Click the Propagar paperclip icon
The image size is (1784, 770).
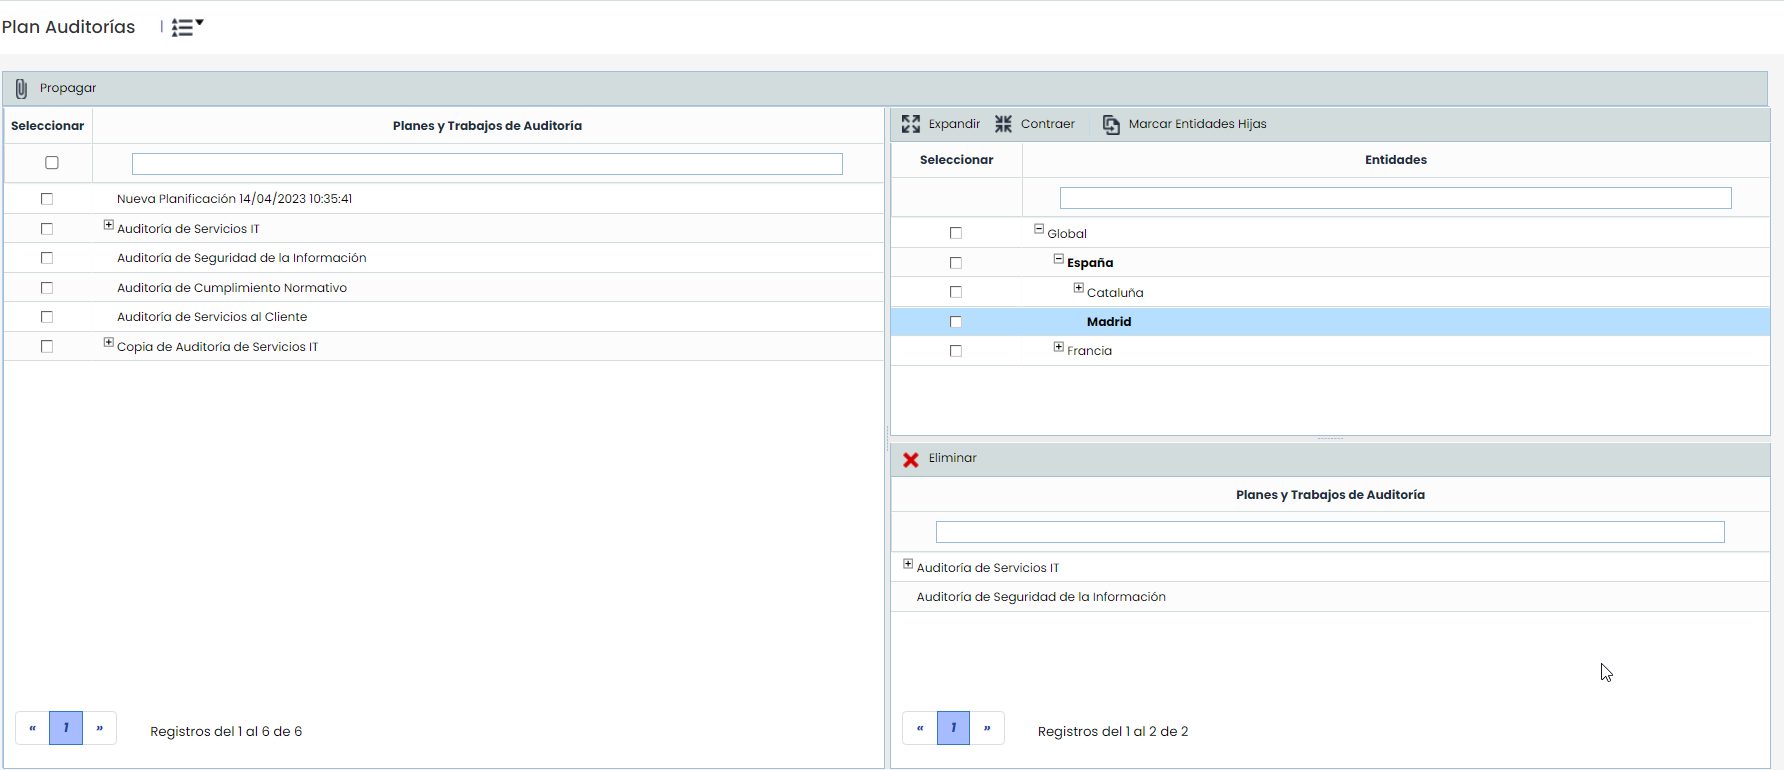(21, 89)
